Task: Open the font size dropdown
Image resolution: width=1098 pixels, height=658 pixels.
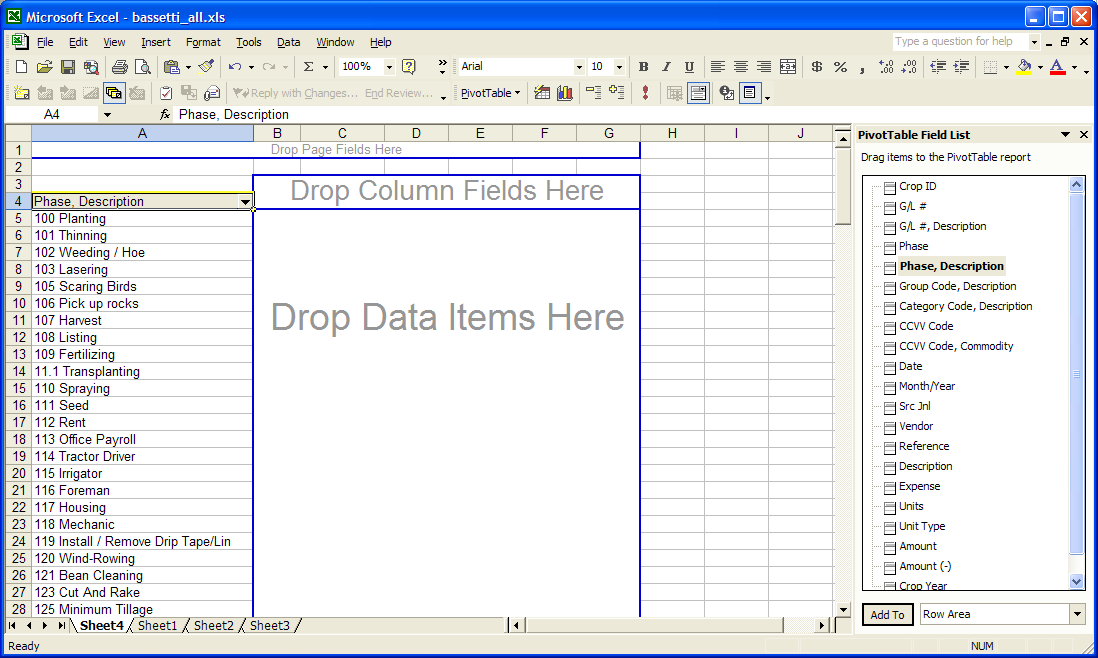Action: (619, 67)
